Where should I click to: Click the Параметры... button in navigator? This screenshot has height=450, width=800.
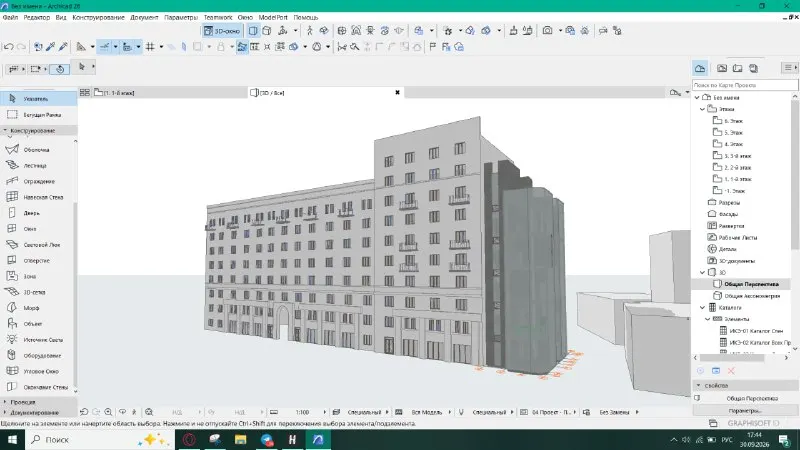(x=745, y=411)
